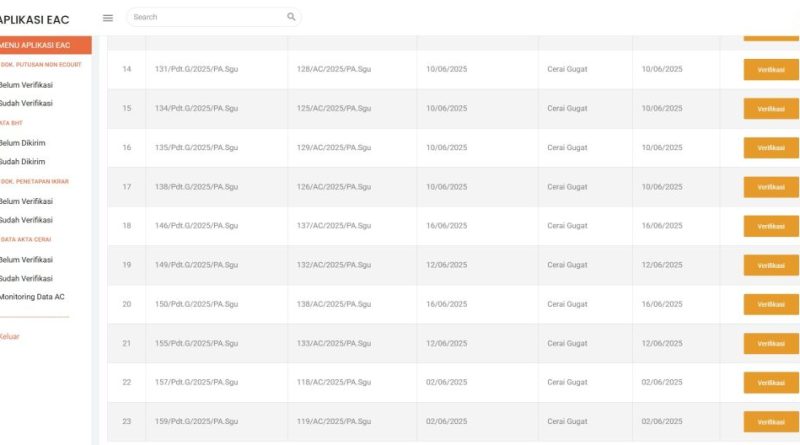
Task: Verify row 21 with certificate 133/AC/2025/PA.Sgu
Action: point(770,343)
